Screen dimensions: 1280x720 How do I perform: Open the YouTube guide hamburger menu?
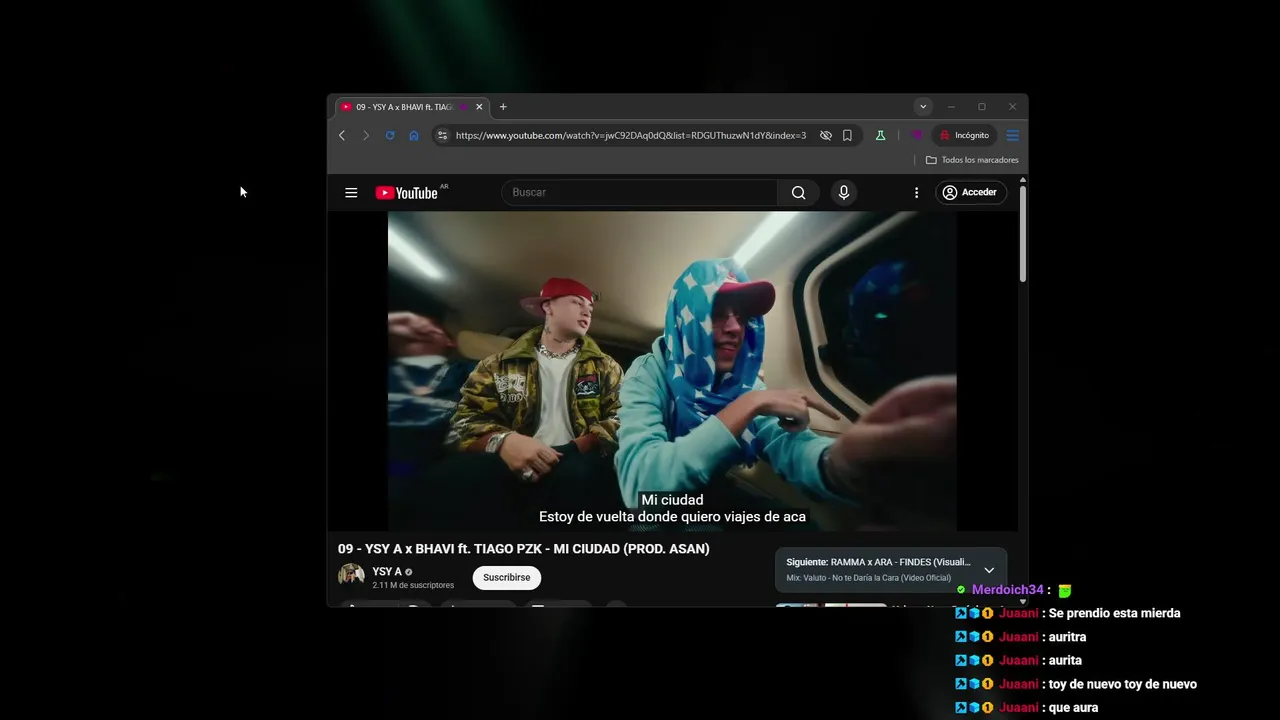pos(351,192)
